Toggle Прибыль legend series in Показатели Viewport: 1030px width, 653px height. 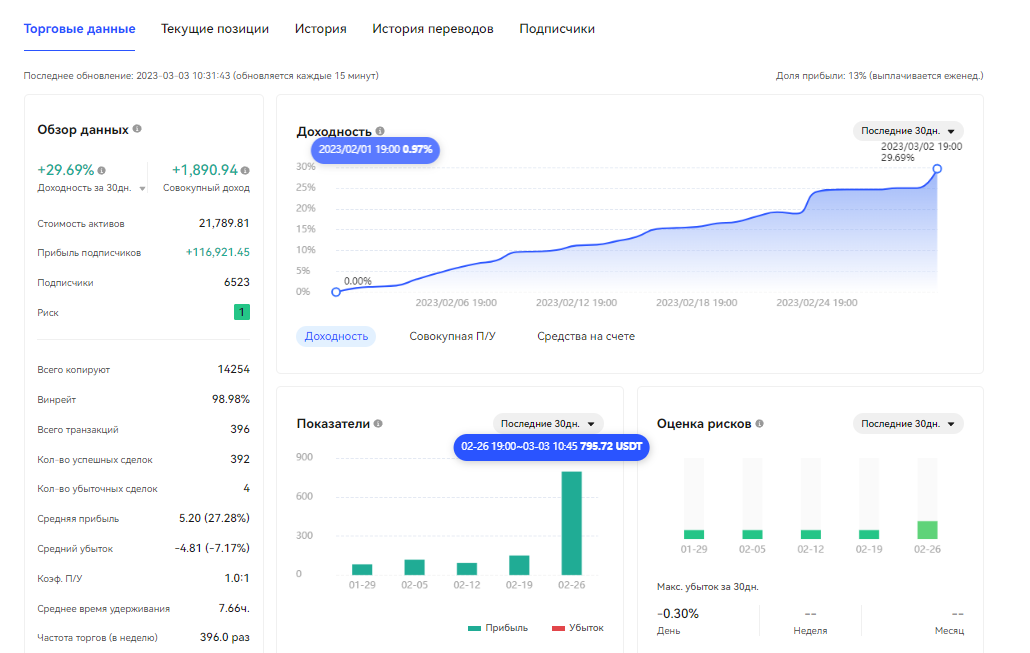[x=498, y=628]
